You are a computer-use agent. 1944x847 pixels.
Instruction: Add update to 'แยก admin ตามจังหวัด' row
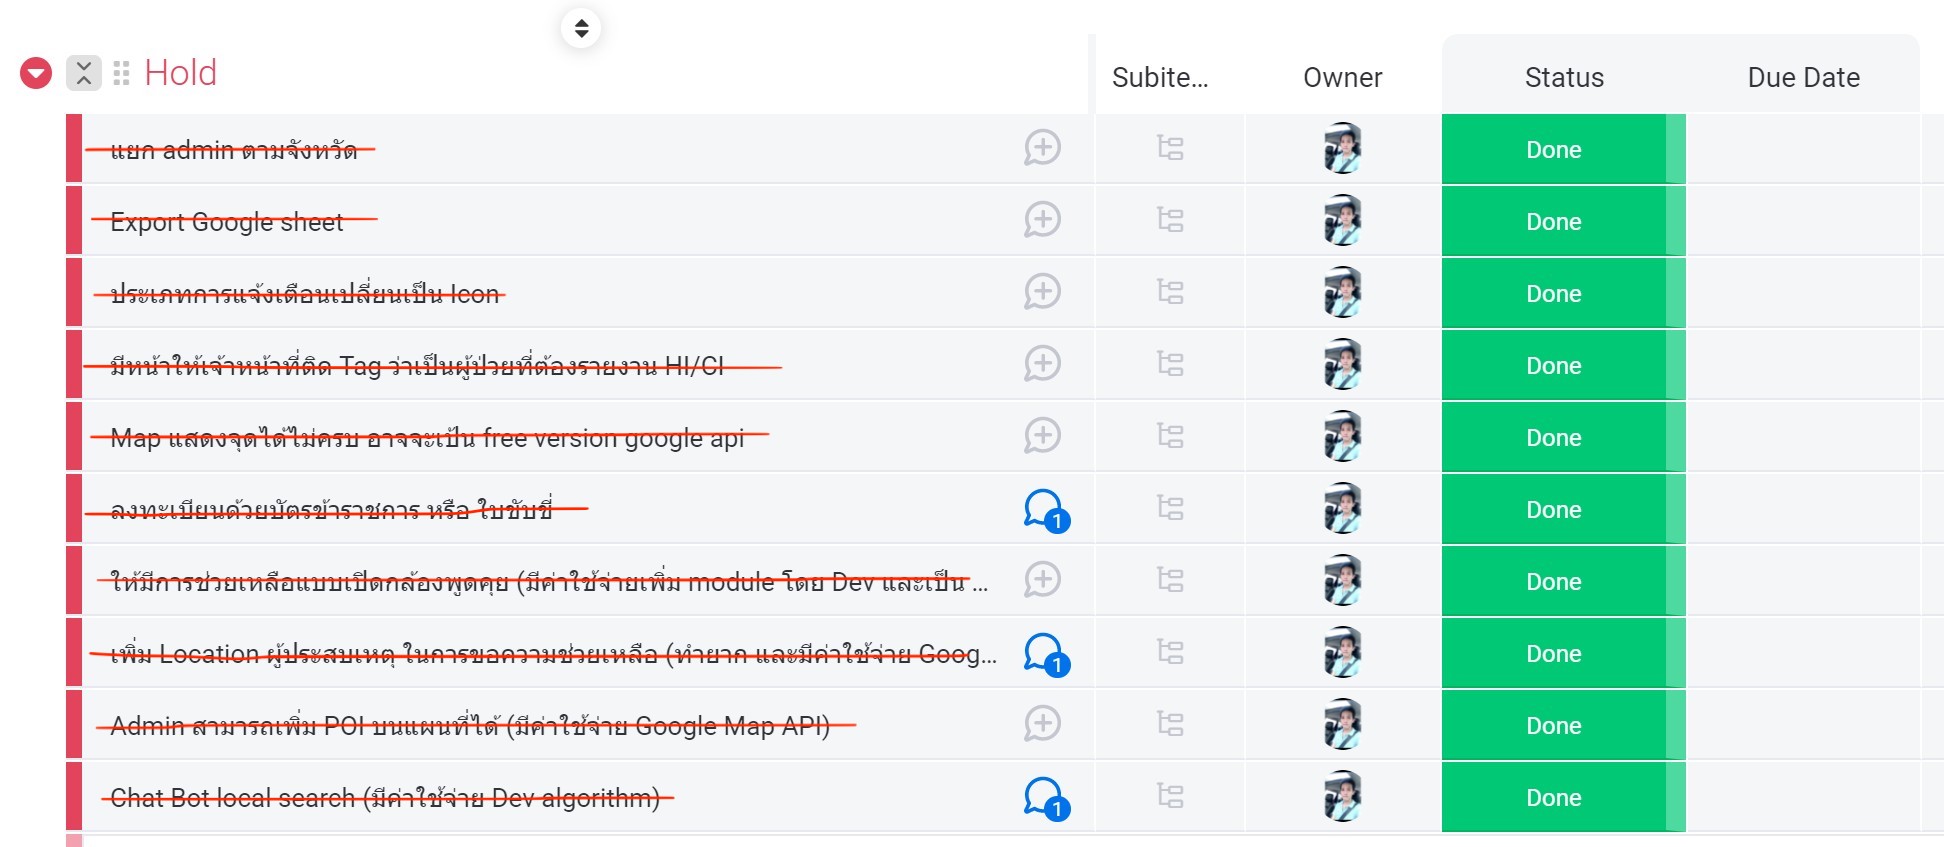[1042, 148]
